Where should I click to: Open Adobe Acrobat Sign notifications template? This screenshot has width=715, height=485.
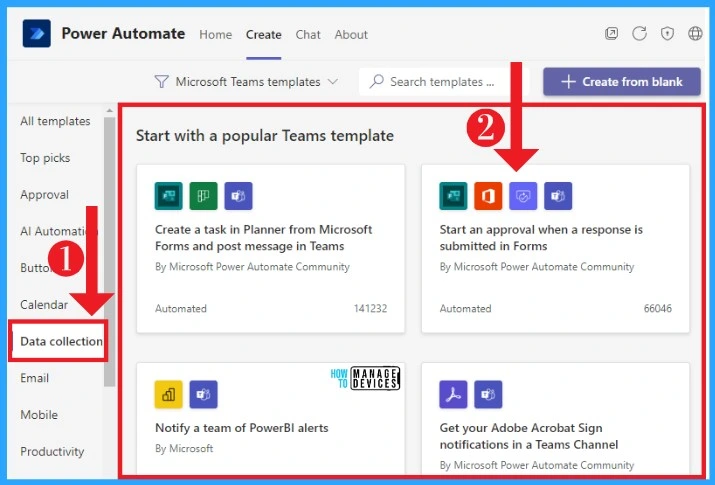coord(529,436)
